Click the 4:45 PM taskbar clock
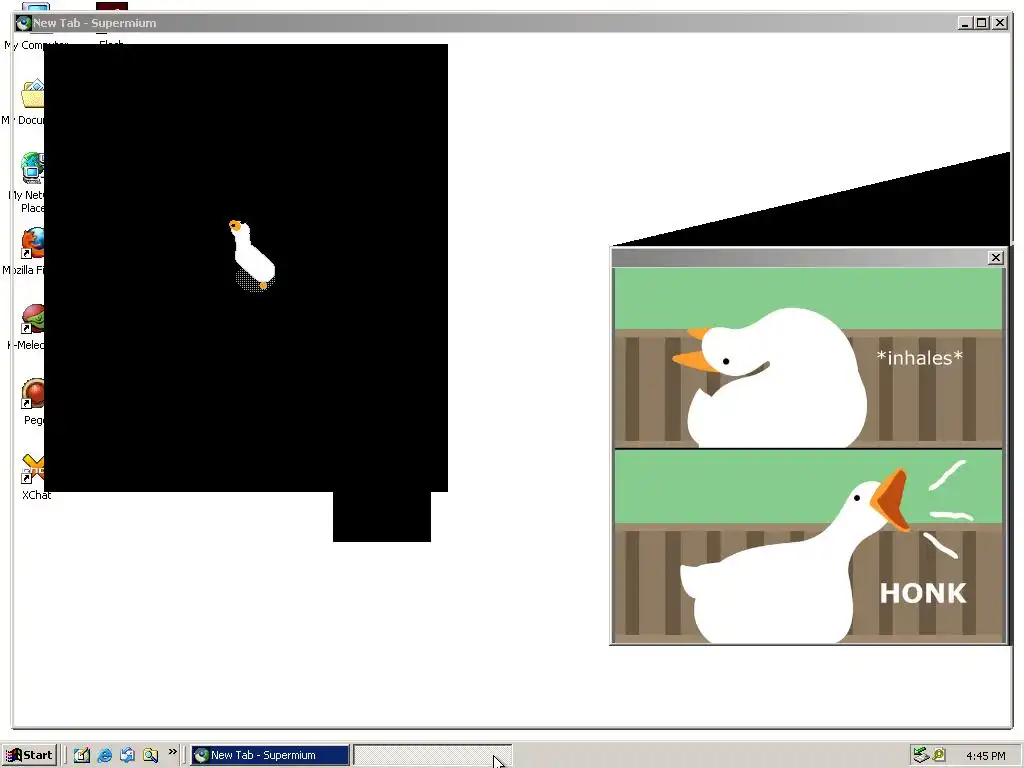The height and width of the screenshot is (768, 1024). [x=985, y=756]
